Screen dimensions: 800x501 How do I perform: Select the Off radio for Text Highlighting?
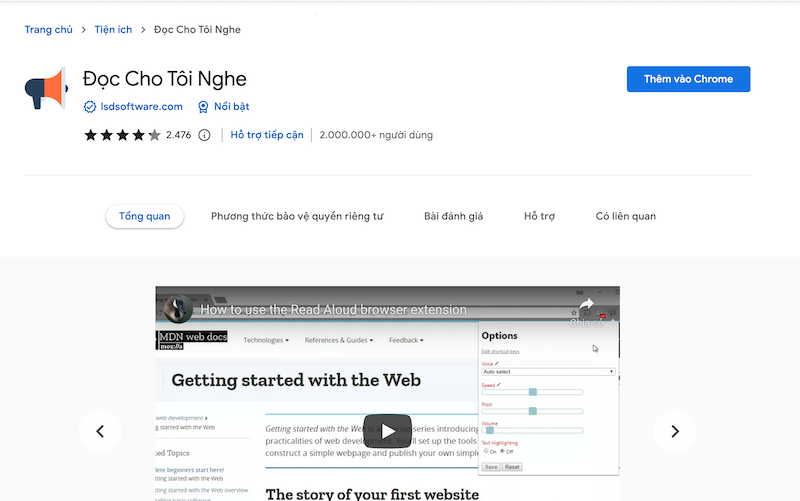pyautogui.click(x=502, y=451)
